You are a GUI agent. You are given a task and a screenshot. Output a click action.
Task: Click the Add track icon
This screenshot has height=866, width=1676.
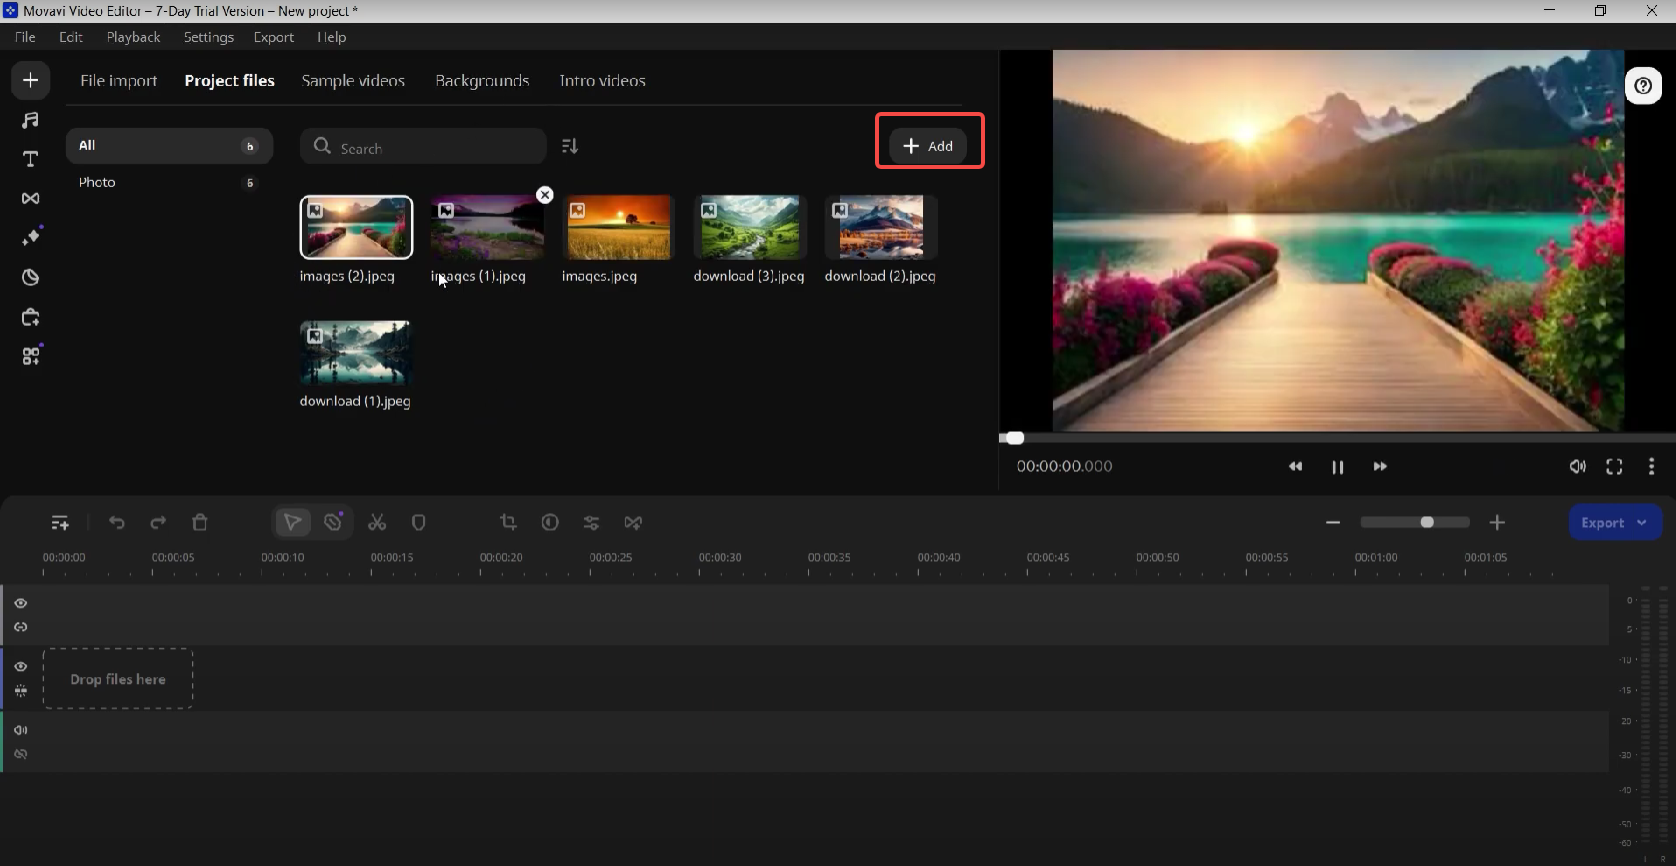click(60, 522)
